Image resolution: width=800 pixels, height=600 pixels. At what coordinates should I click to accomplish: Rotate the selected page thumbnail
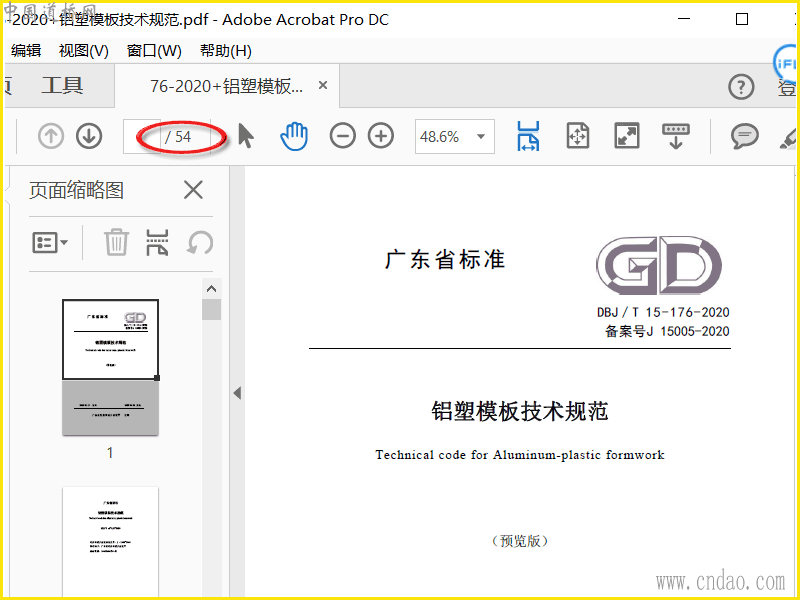[x=199, y=242]
